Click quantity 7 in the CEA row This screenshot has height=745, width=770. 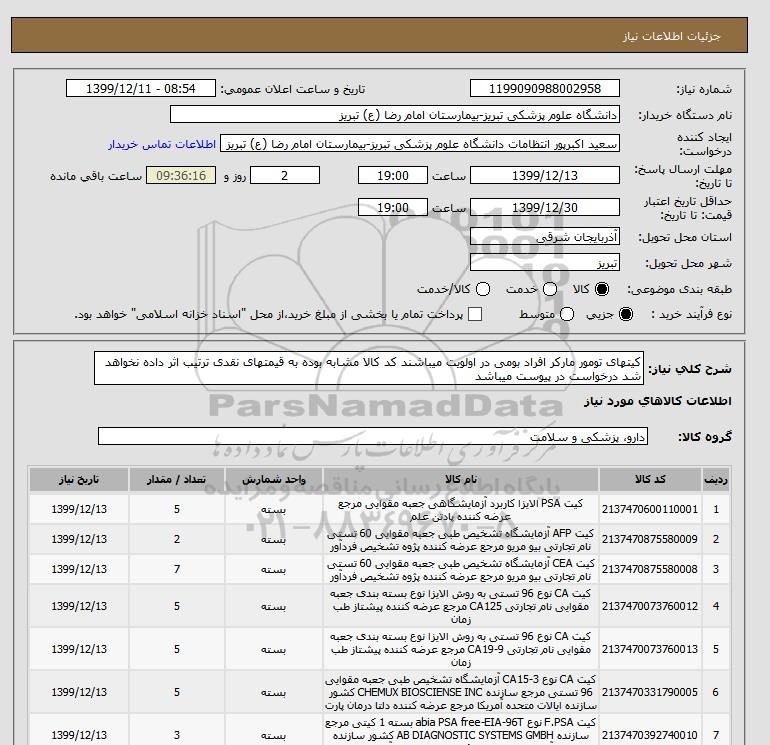(x=177, y=569)
